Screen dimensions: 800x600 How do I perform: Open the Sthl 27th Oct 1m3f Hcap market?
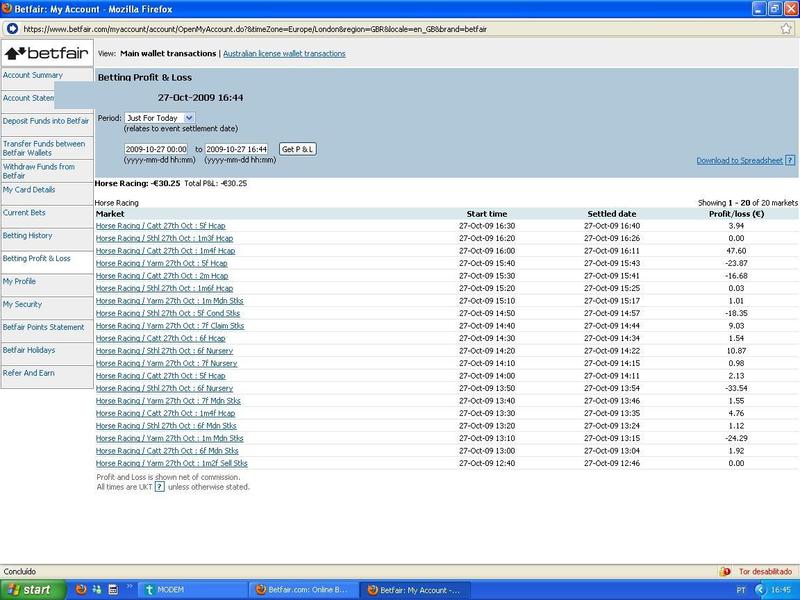click(x=164, y=238)
